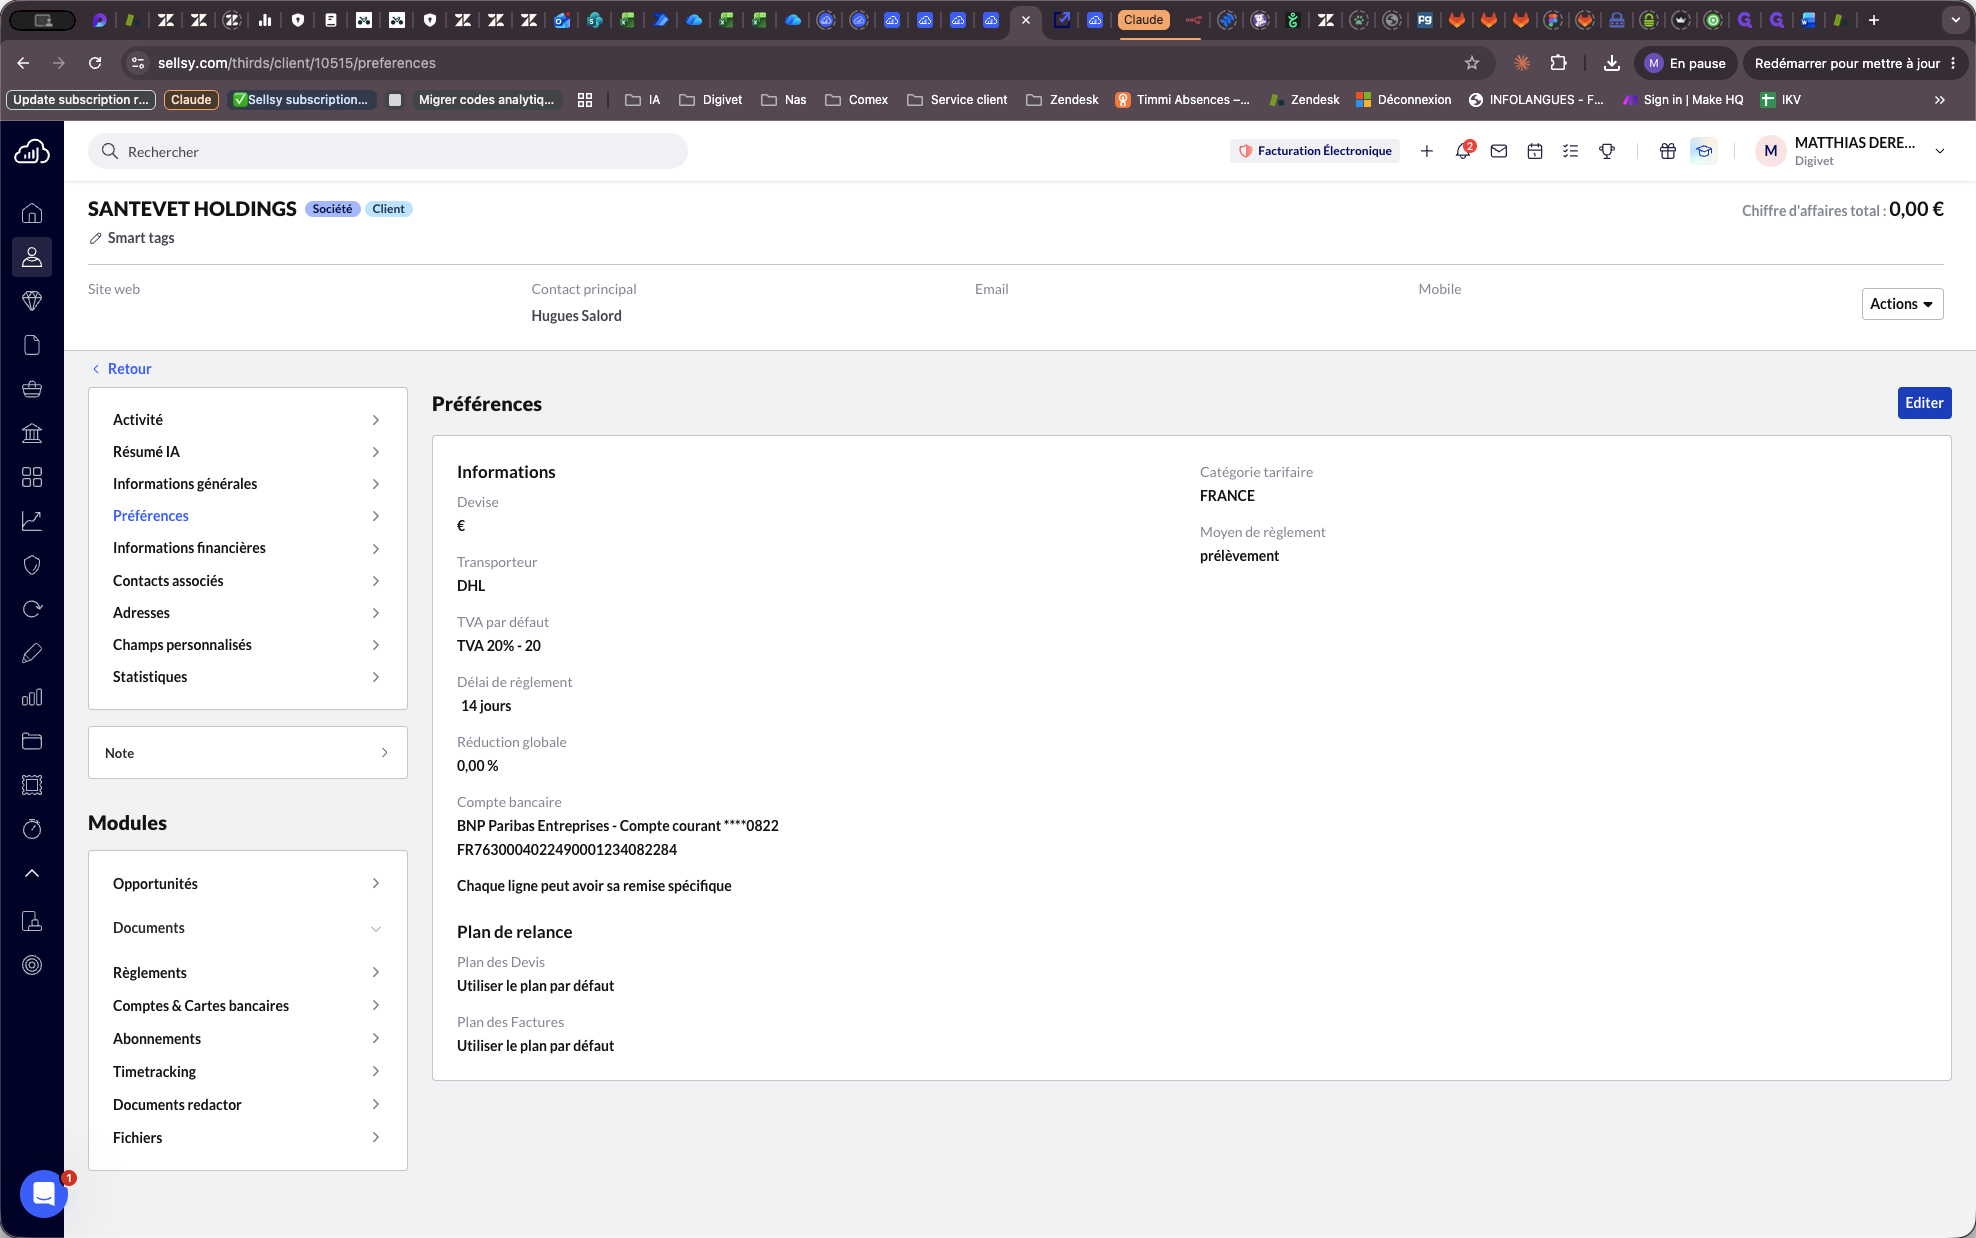Open Champs personnalisés menu item
The width and height of the screenshot is (1976, 1238).
pos(247,645)
